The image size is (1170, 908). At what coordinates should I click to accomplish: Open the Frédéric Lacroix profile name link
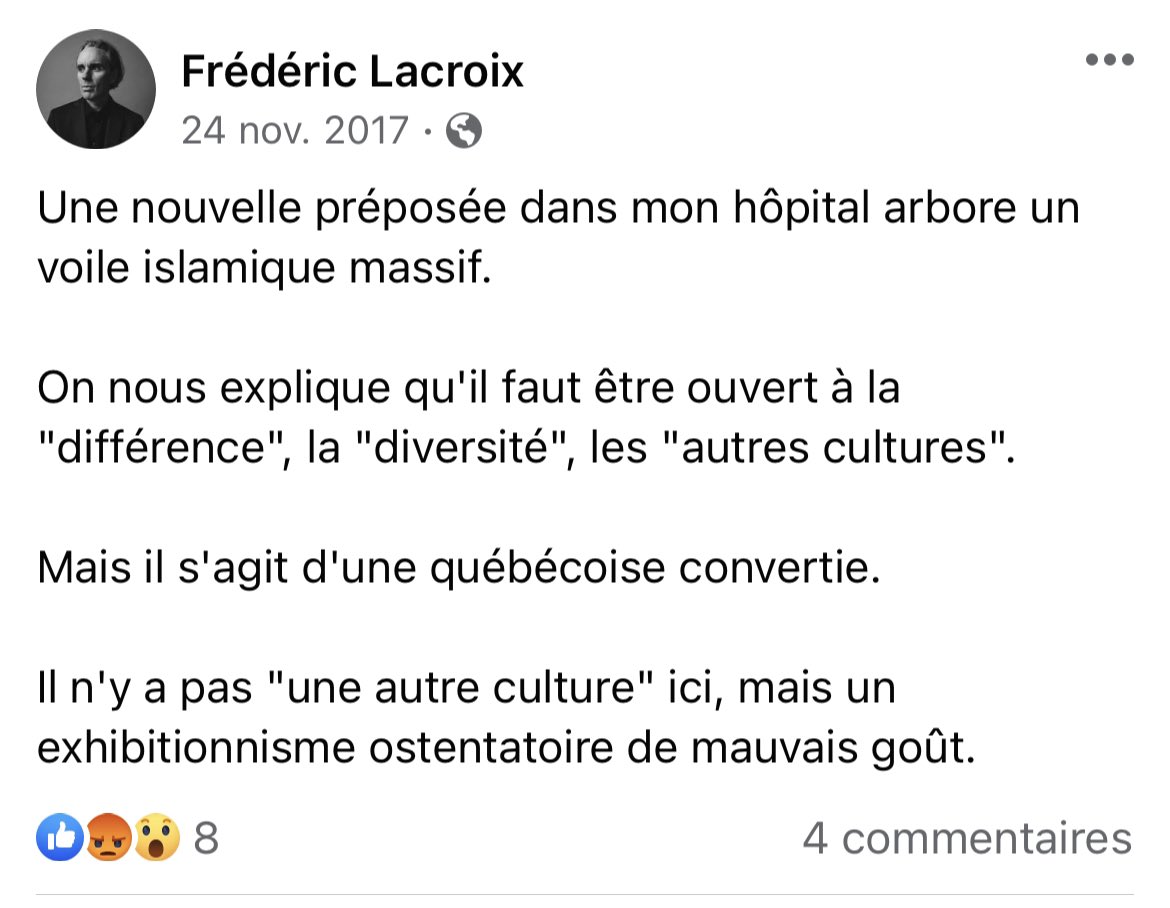click(352, 72)
